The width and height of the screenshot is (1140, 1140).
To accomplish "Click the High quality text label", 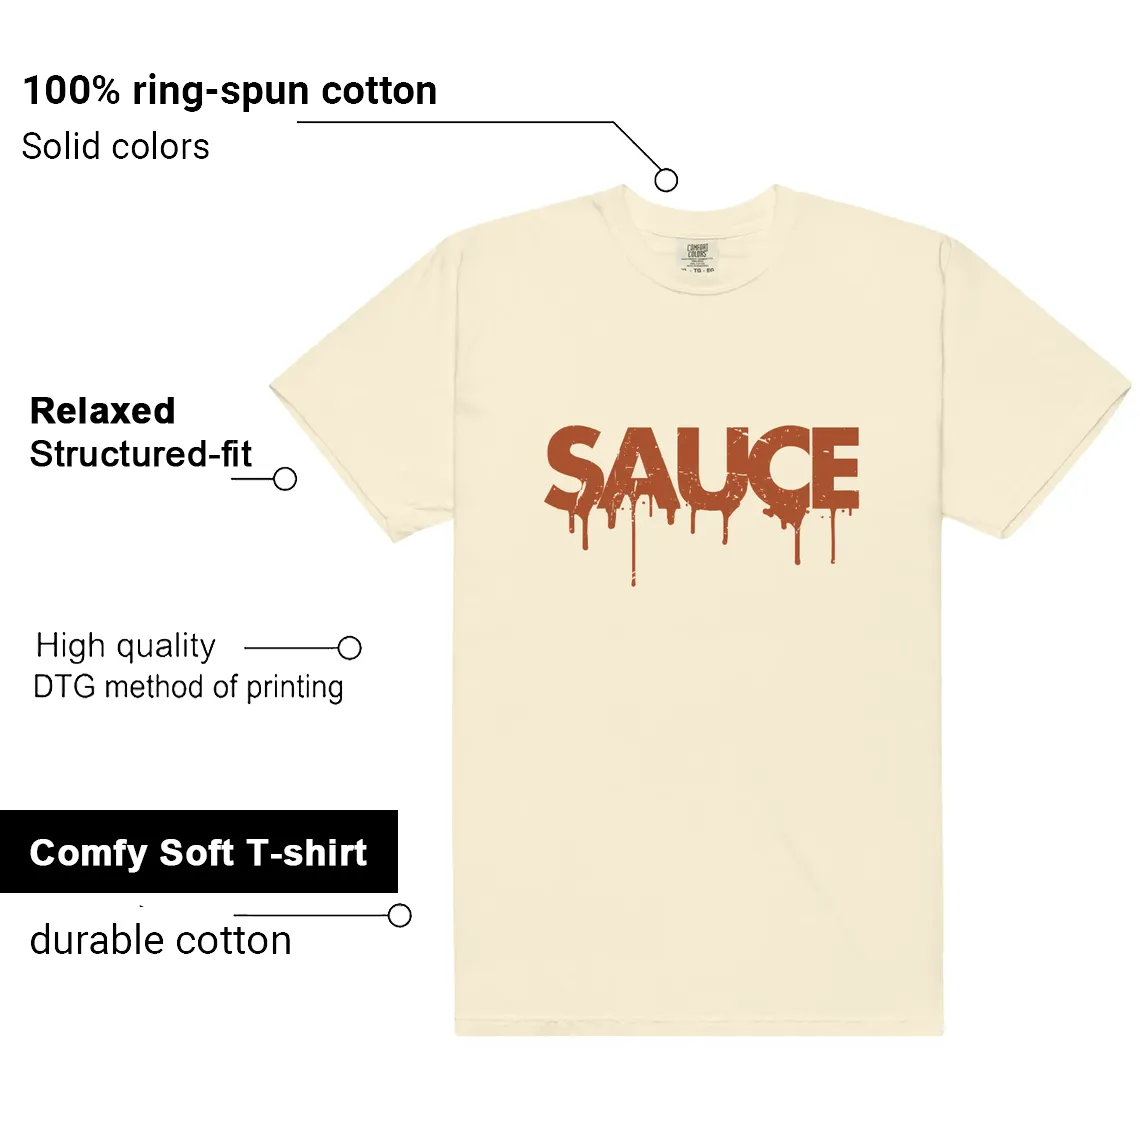I will pyautogui.click(x=126, y=646).
